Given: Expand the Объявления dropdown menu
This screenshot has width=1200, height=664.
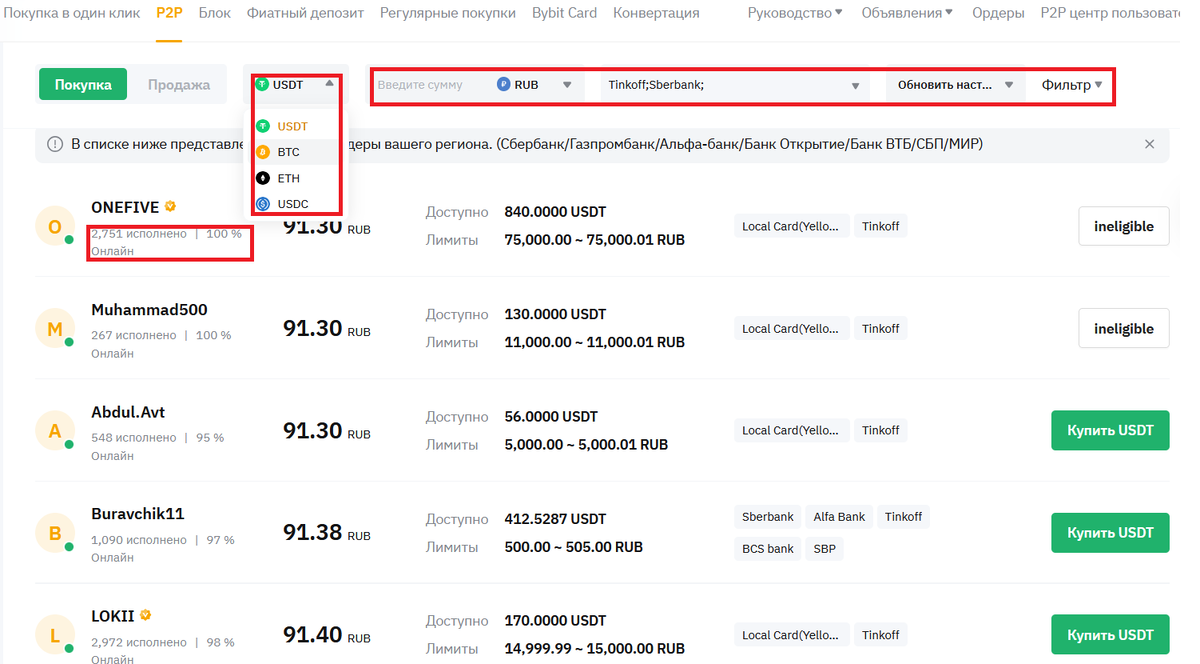Looking at the screenshot, I should (906, 13).
